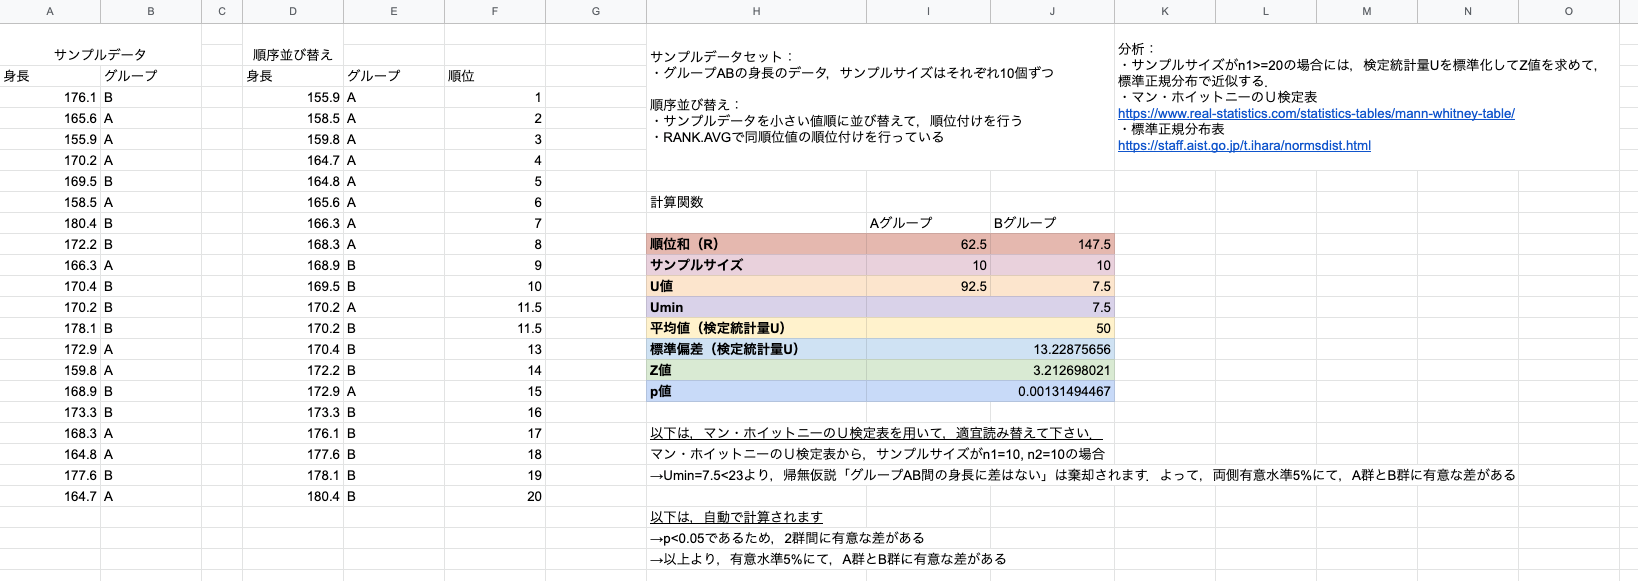Select the Umin=7.5<23 conclusion line
1638x581 pixels.
click(1082, 475)
